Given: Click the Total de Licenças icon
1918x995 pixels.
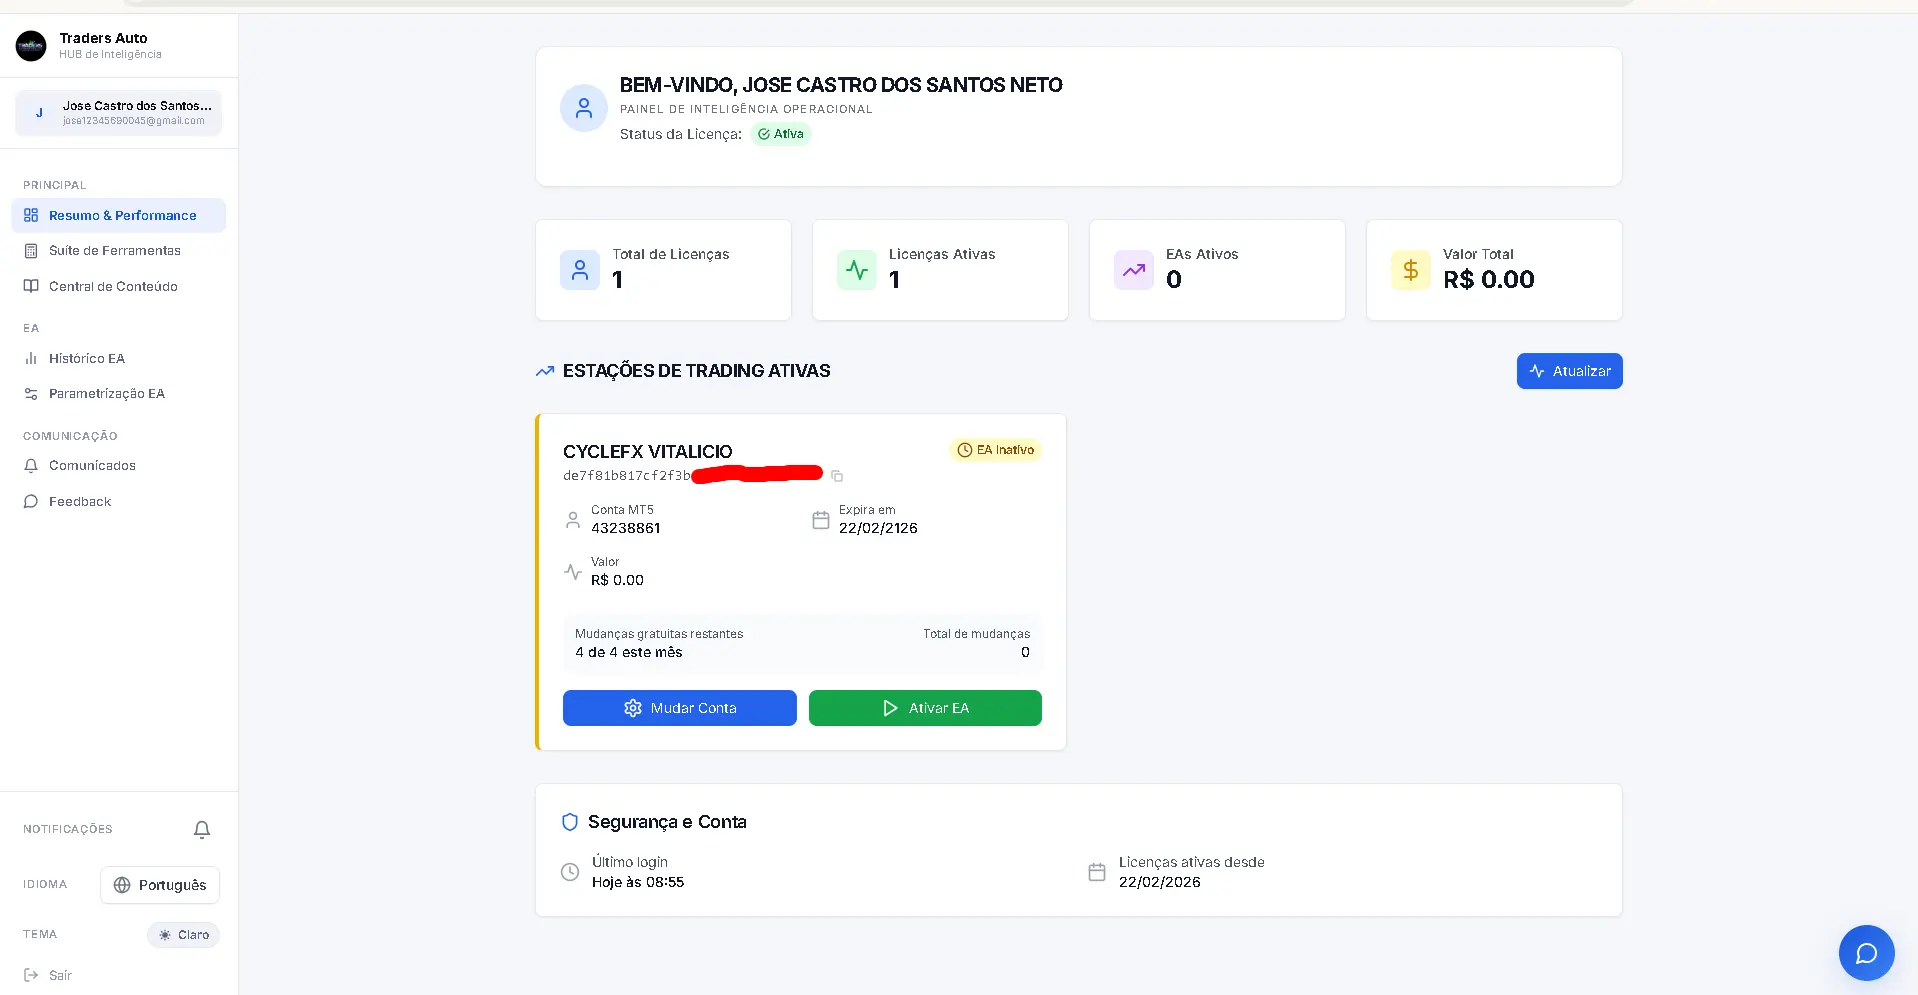Looking at the screenshot, I should point(580,270).
